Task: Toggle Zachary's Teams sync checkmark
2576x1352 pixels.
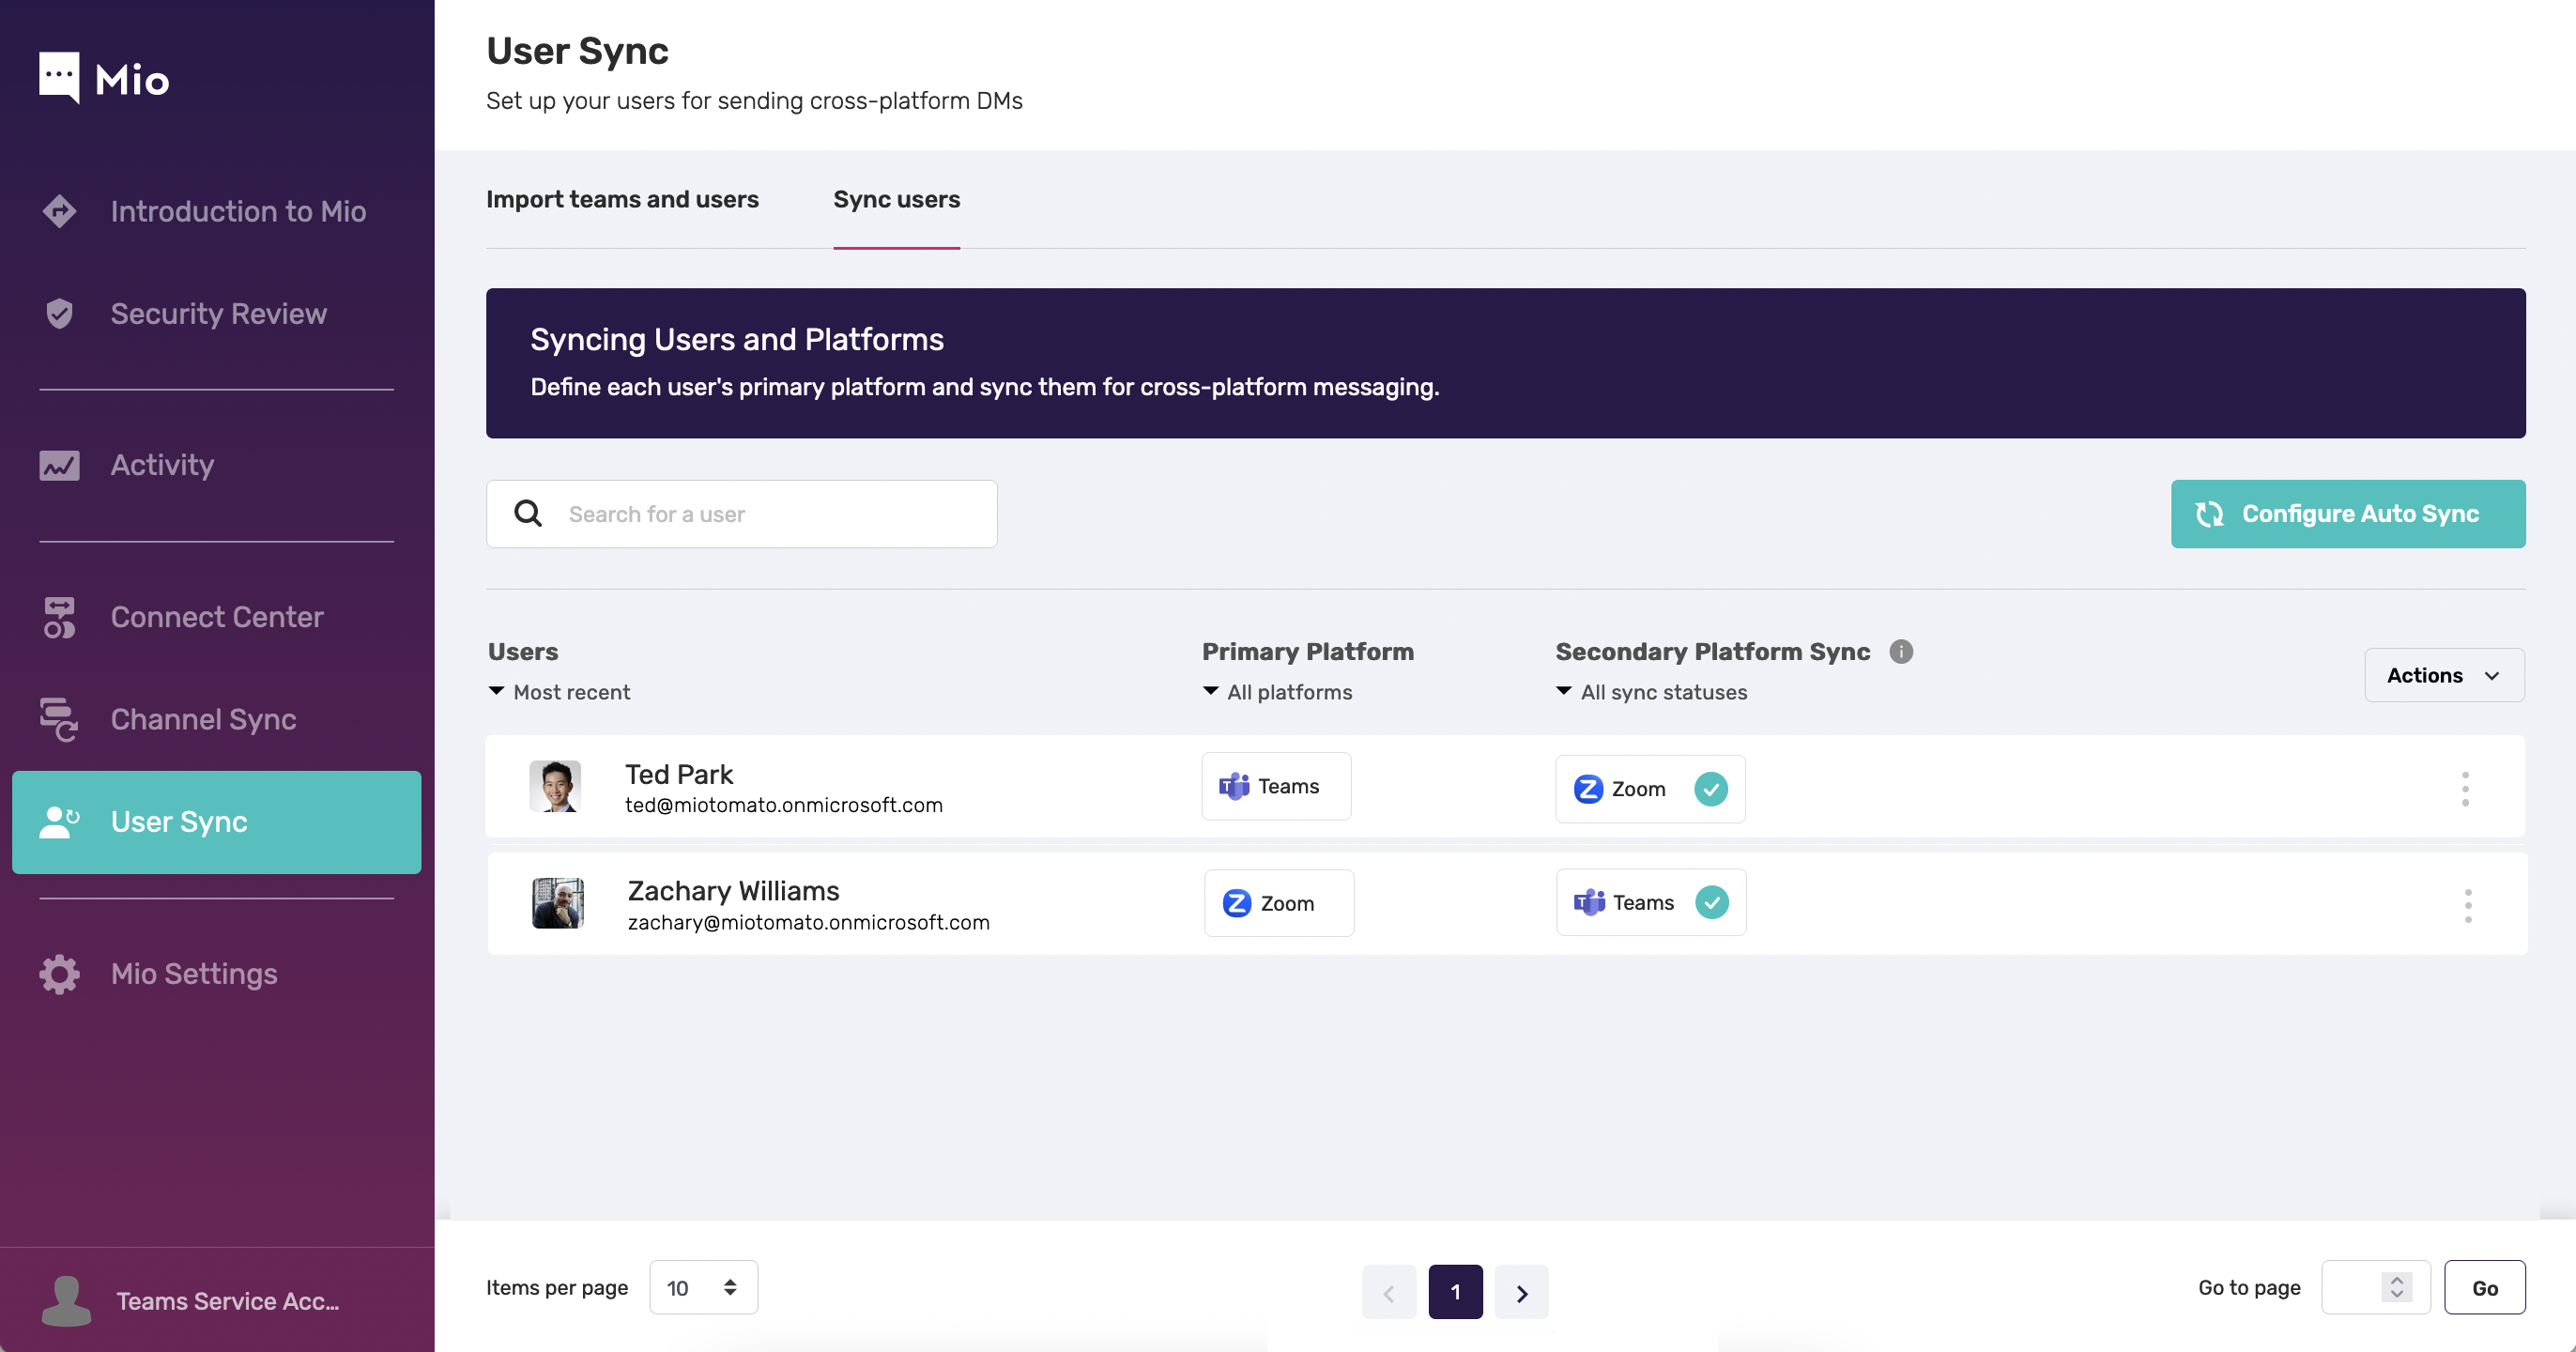Action: 1712,902
